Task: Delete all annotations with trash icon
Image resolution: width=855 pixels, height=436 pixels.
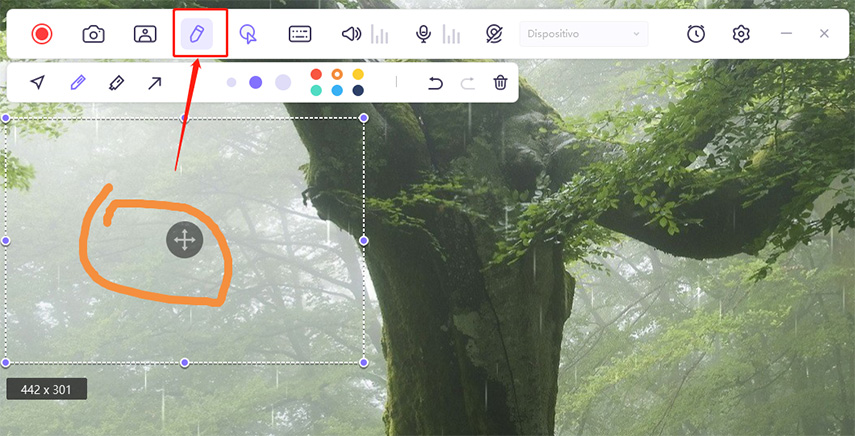Action: pyautogui.click(x=500, y=83)
